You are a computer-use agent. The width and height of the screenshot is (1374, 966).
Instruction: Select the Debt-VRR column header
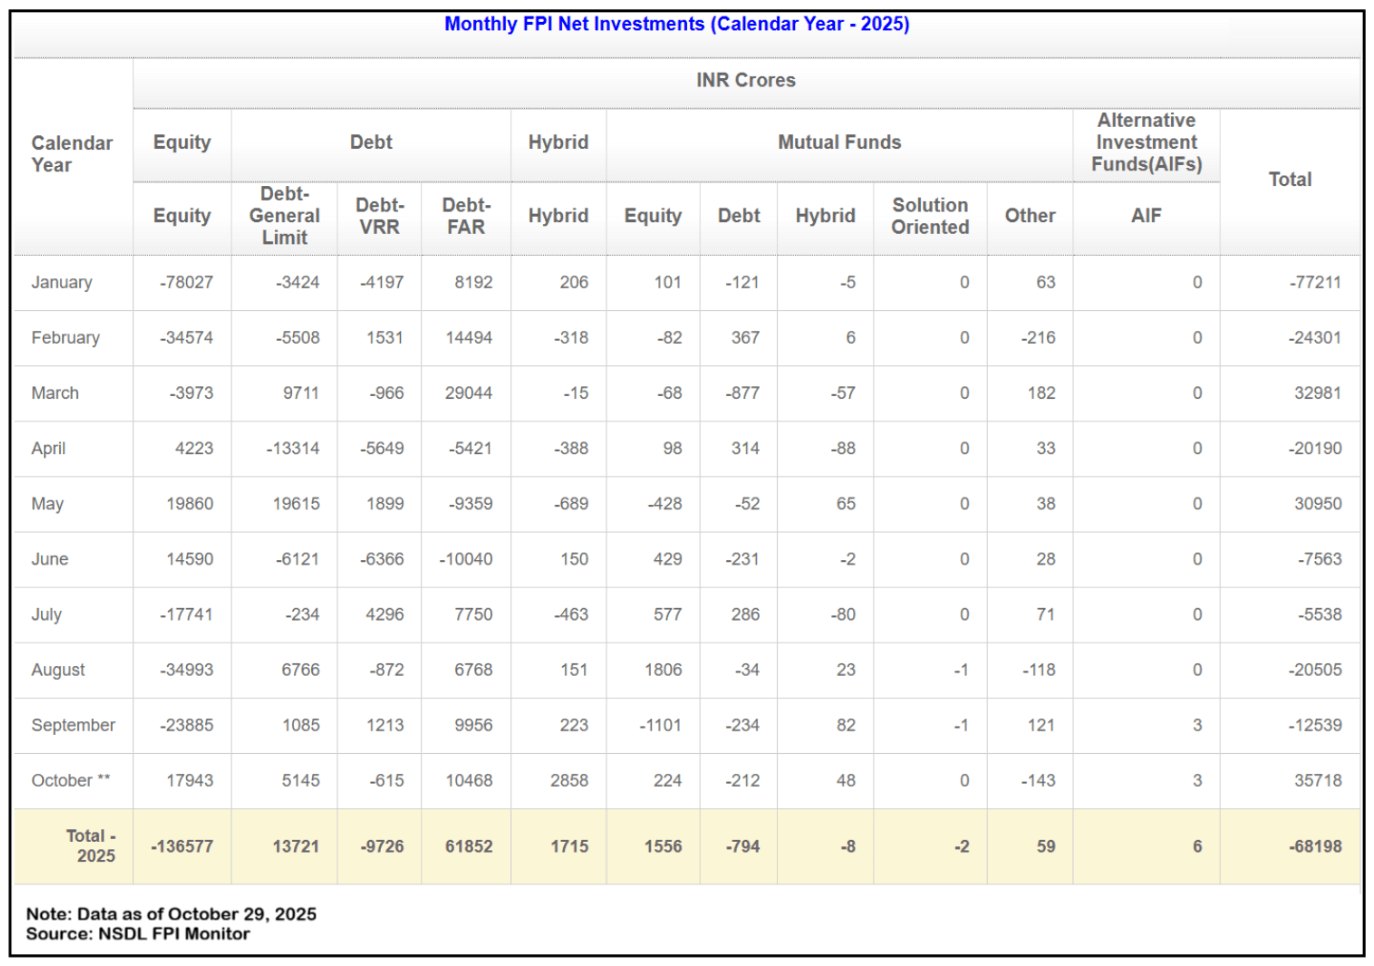[379, 216]
